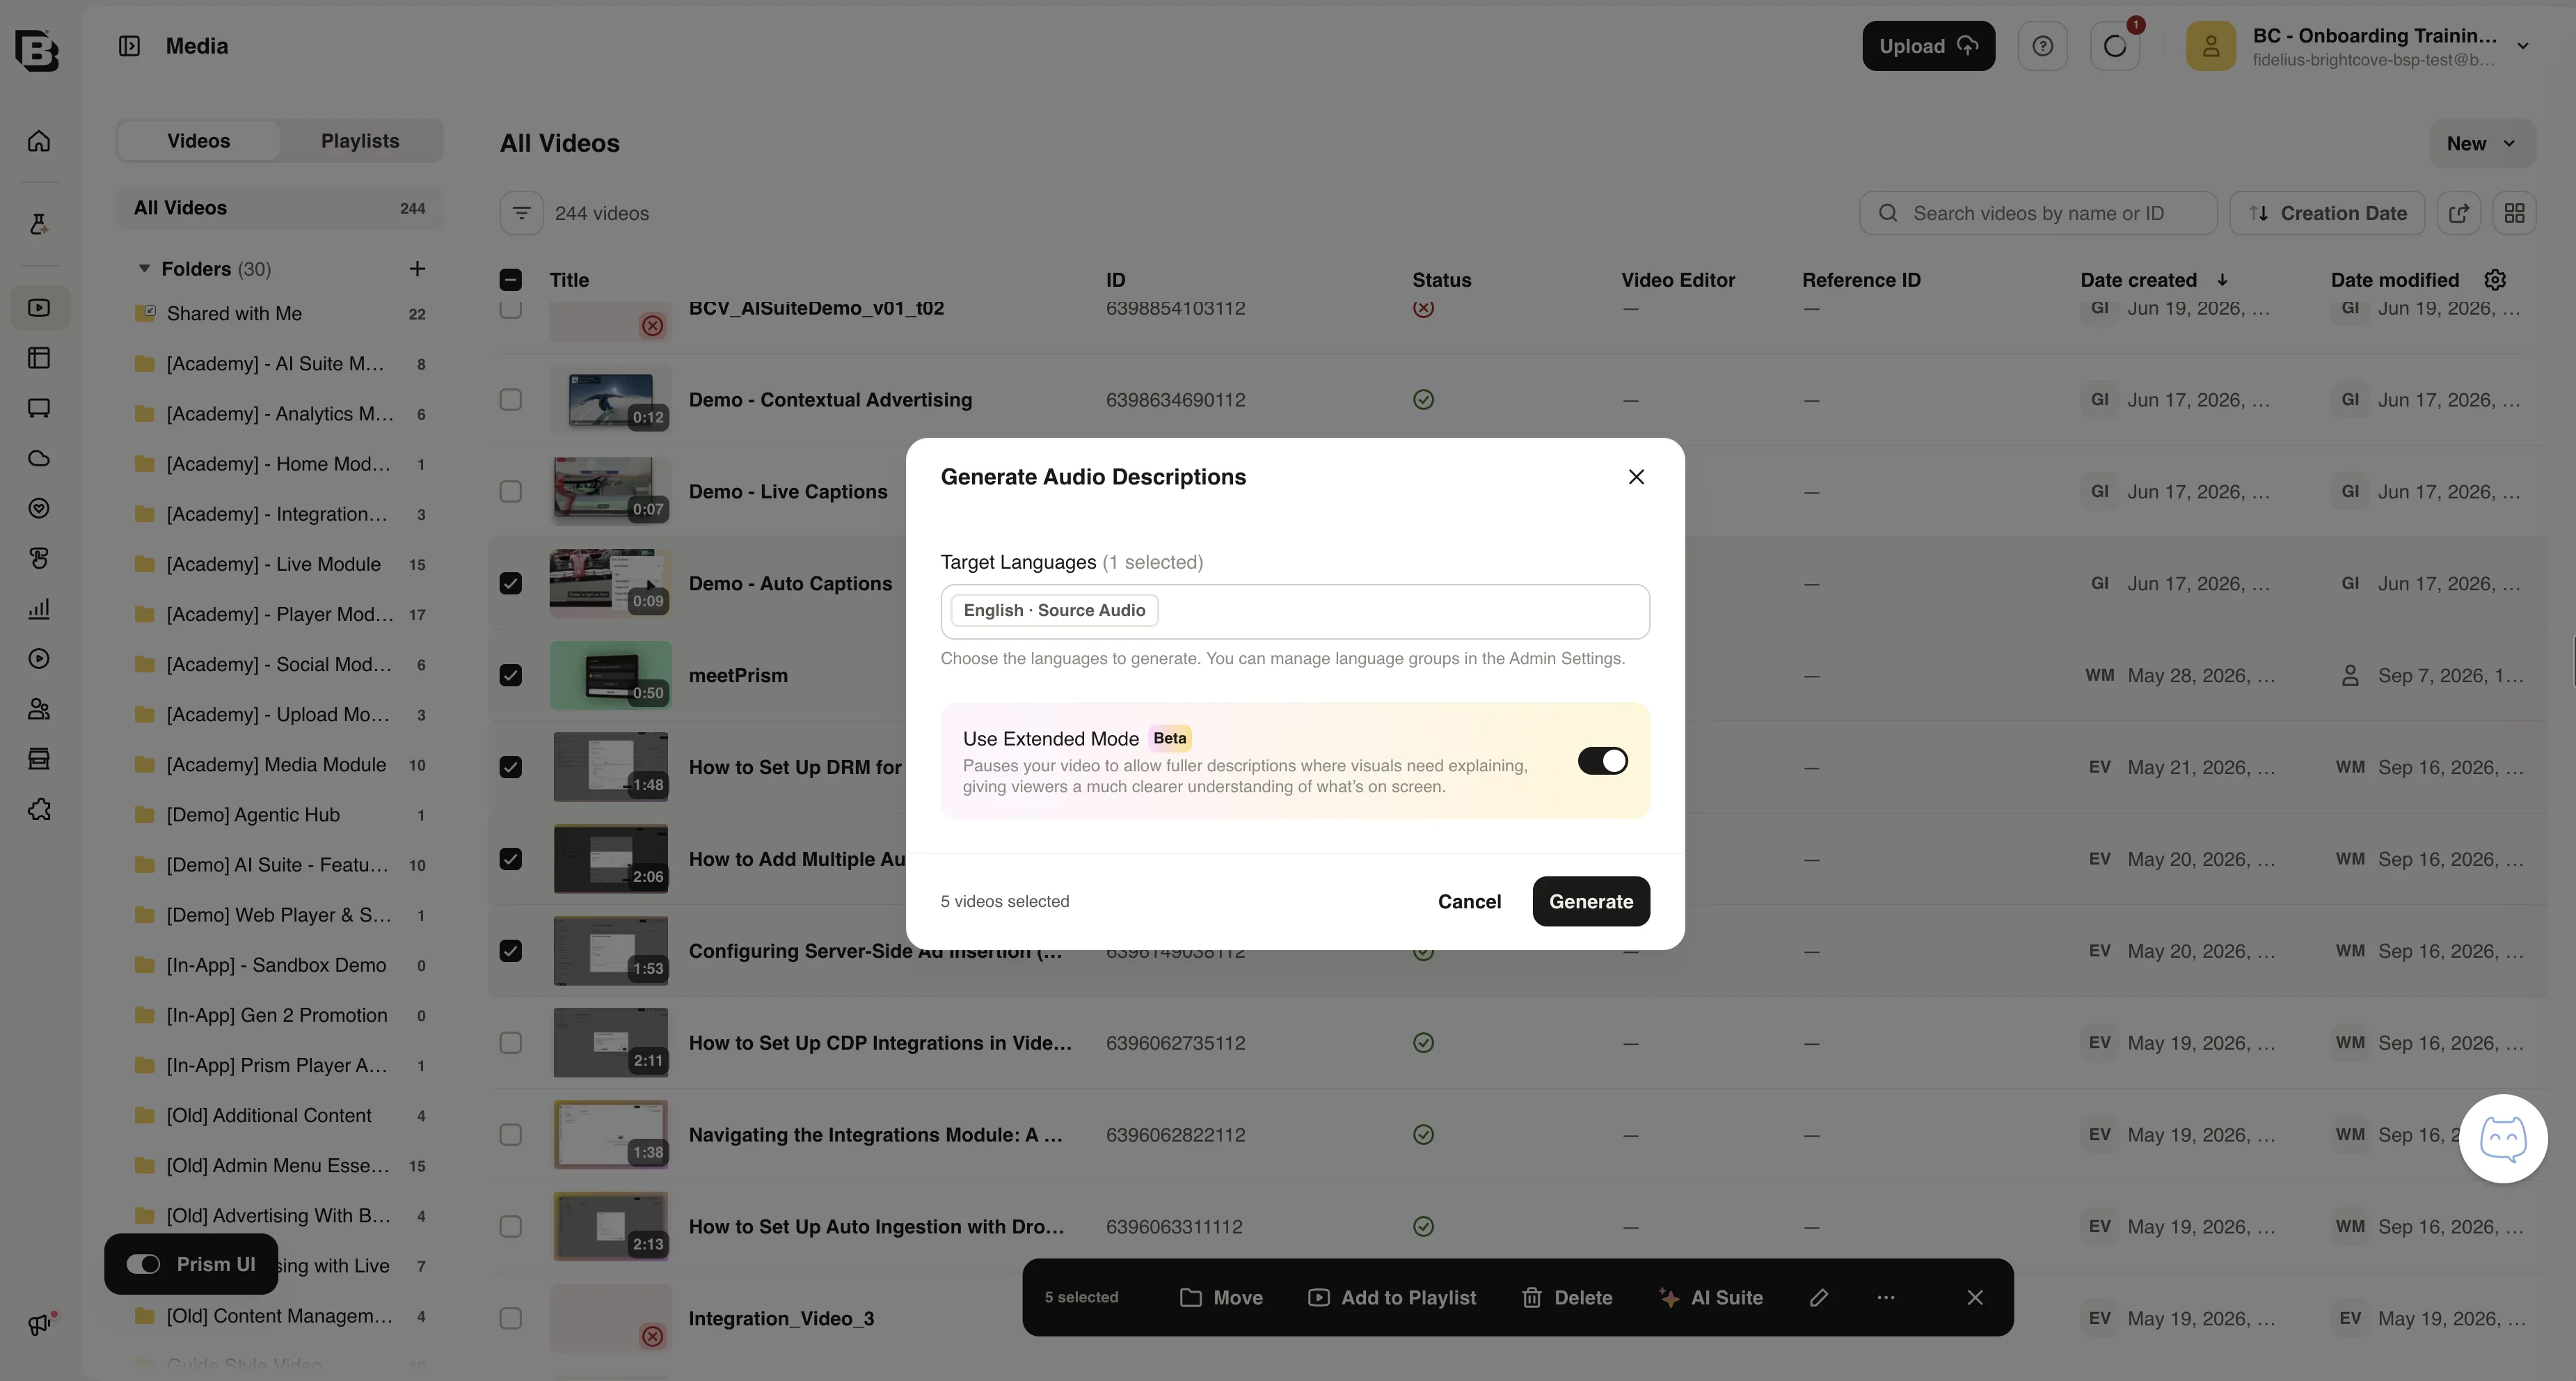Check Demo - Contextual Advertising checkbox
Viewport: 2576px width, 1381px height.
click(x=510, y=400)
